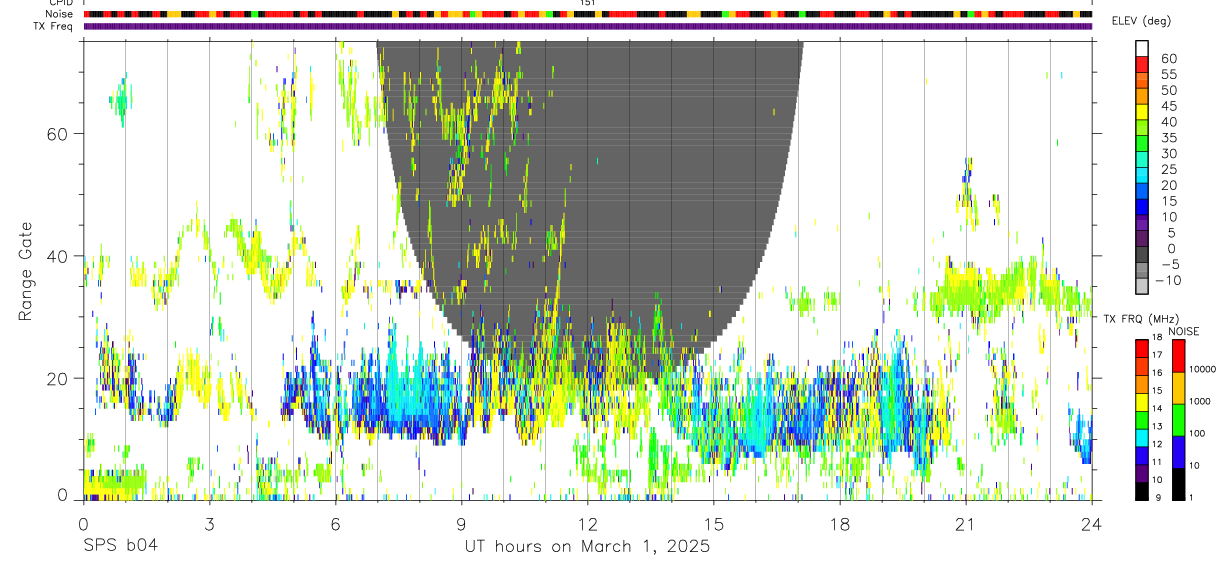Click the x-axis tick label '18'
The width and height of the screenshot is (1228, 567).
pyautogui.click(x=840, y=523)
